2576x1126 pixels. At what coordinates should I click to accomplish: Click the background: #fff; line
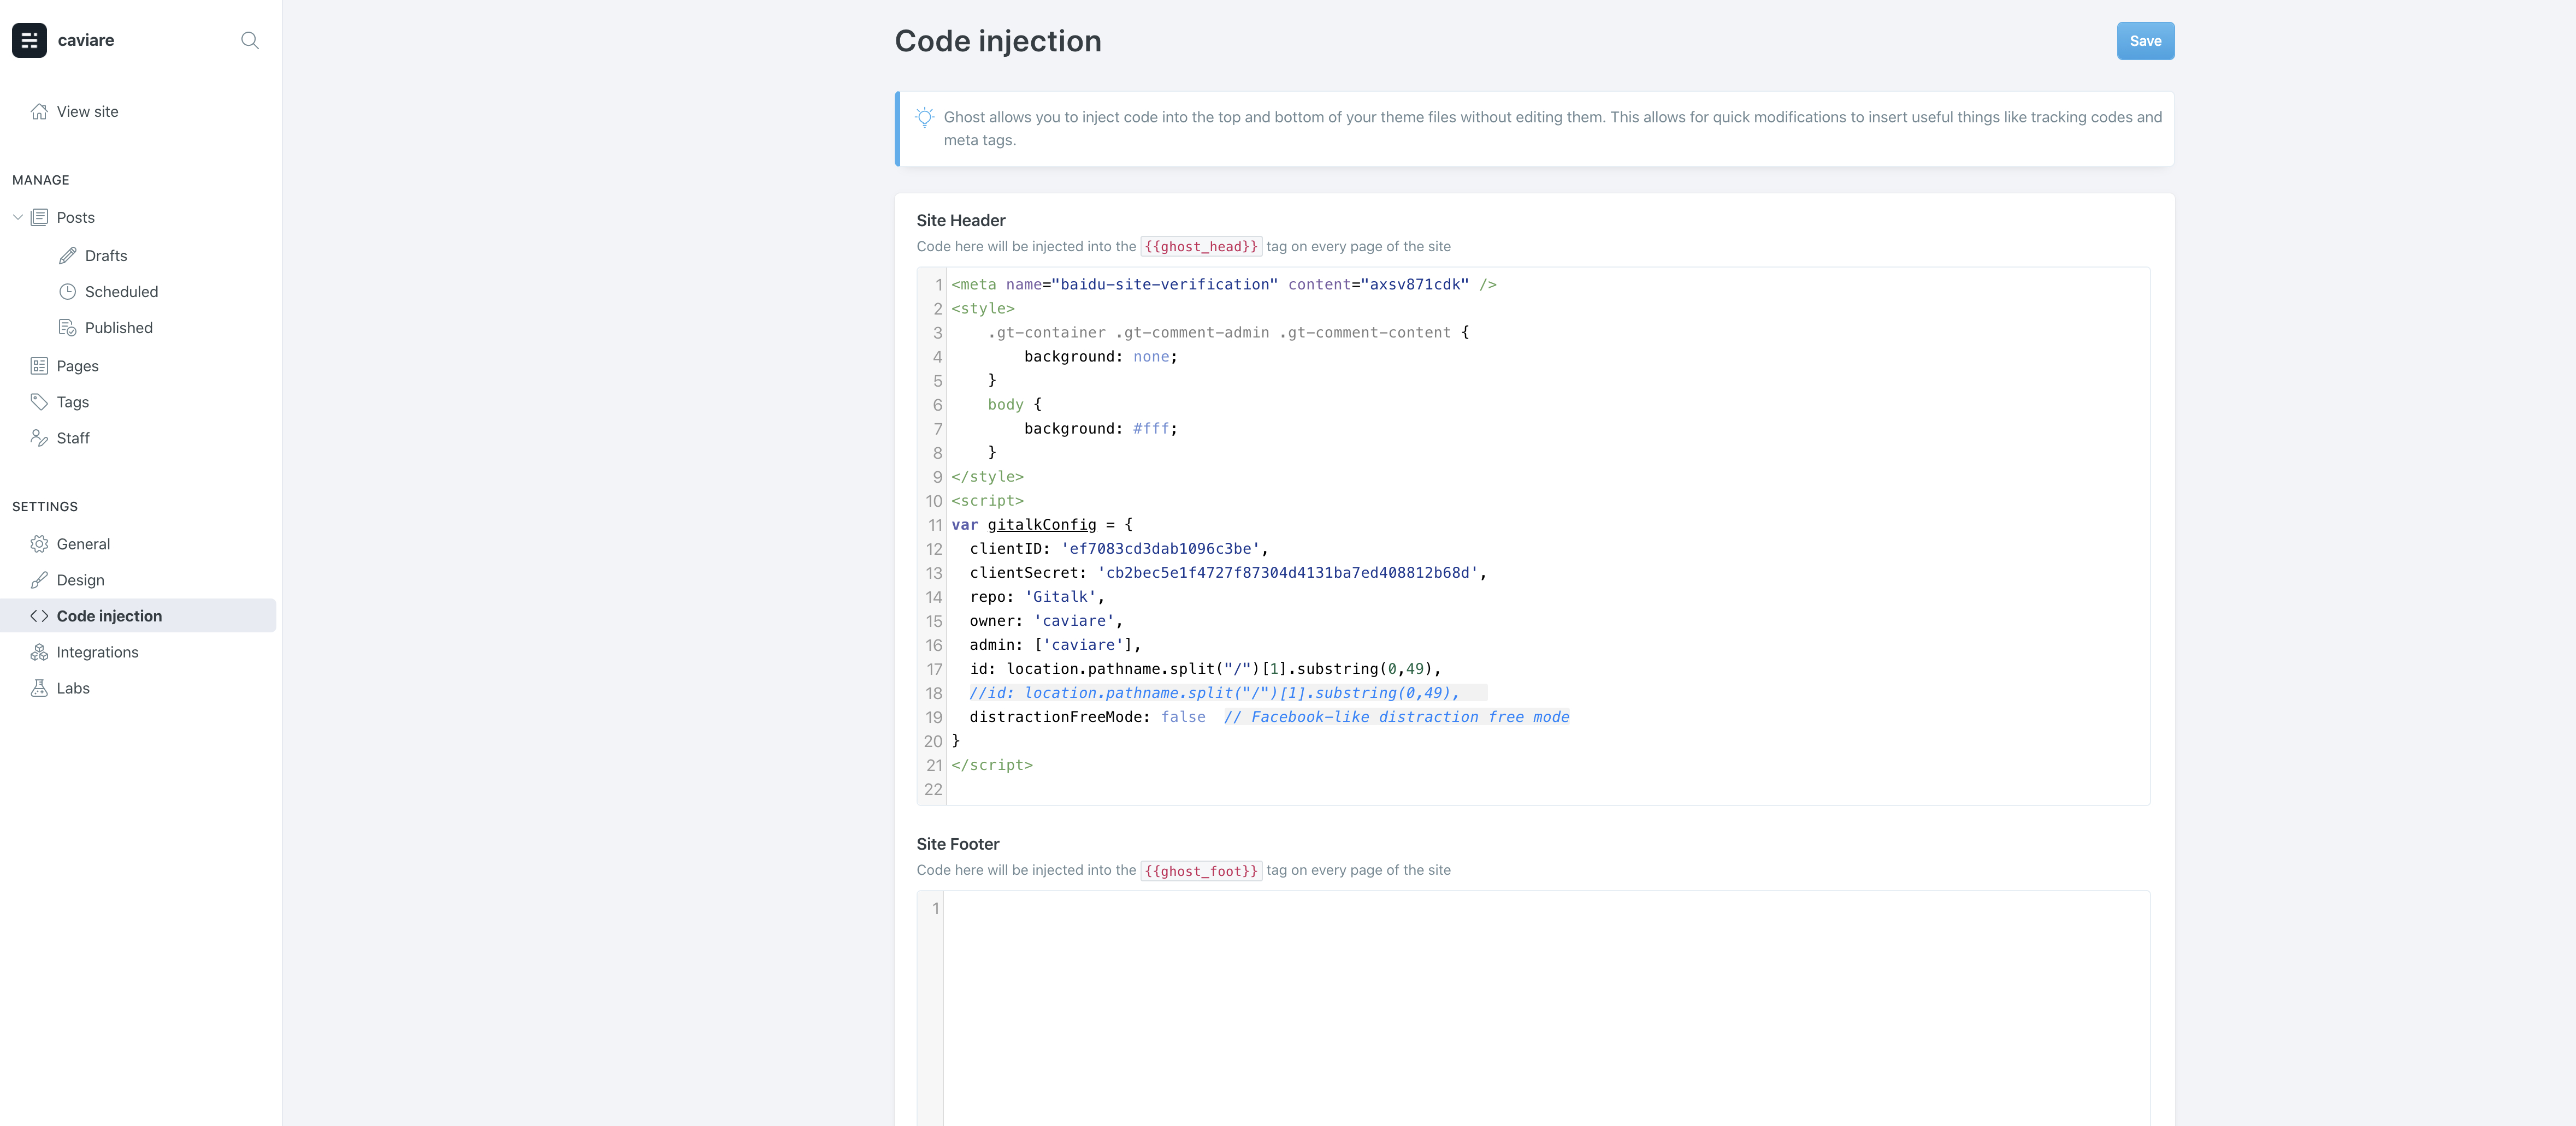point(1100,428)
